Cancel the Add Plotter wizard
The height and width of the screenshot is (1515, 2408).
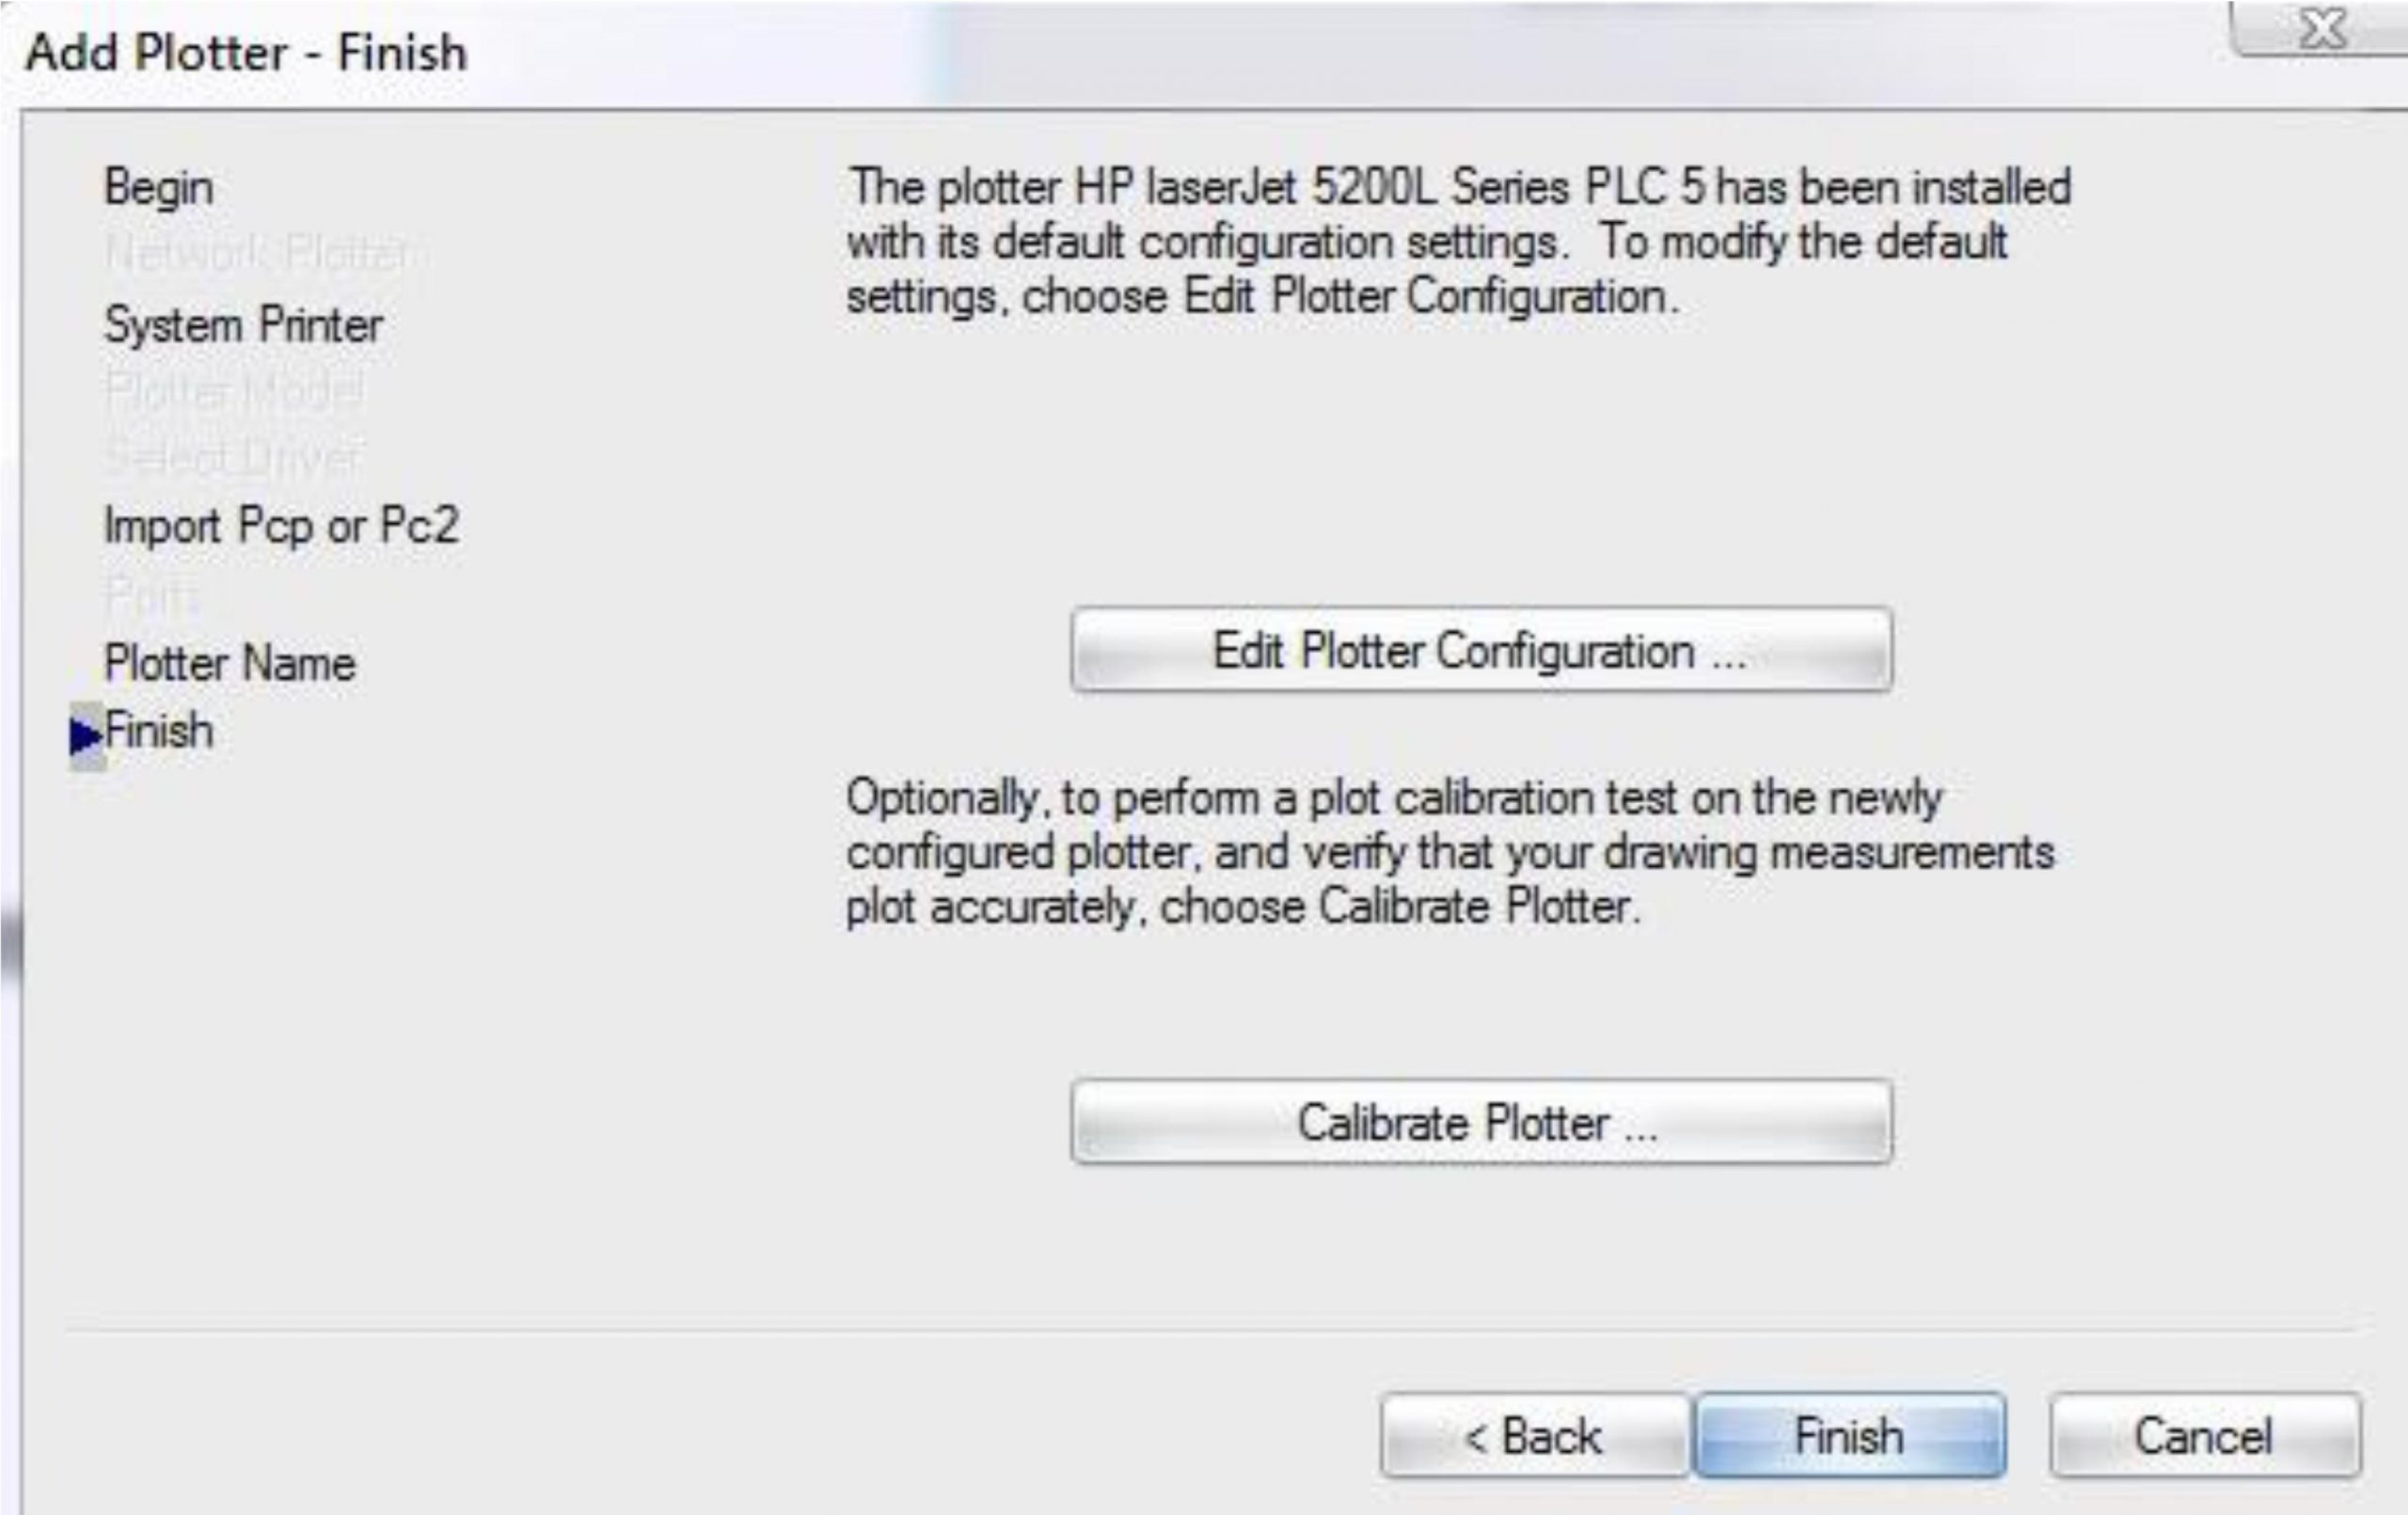tap(2204, 1436)
